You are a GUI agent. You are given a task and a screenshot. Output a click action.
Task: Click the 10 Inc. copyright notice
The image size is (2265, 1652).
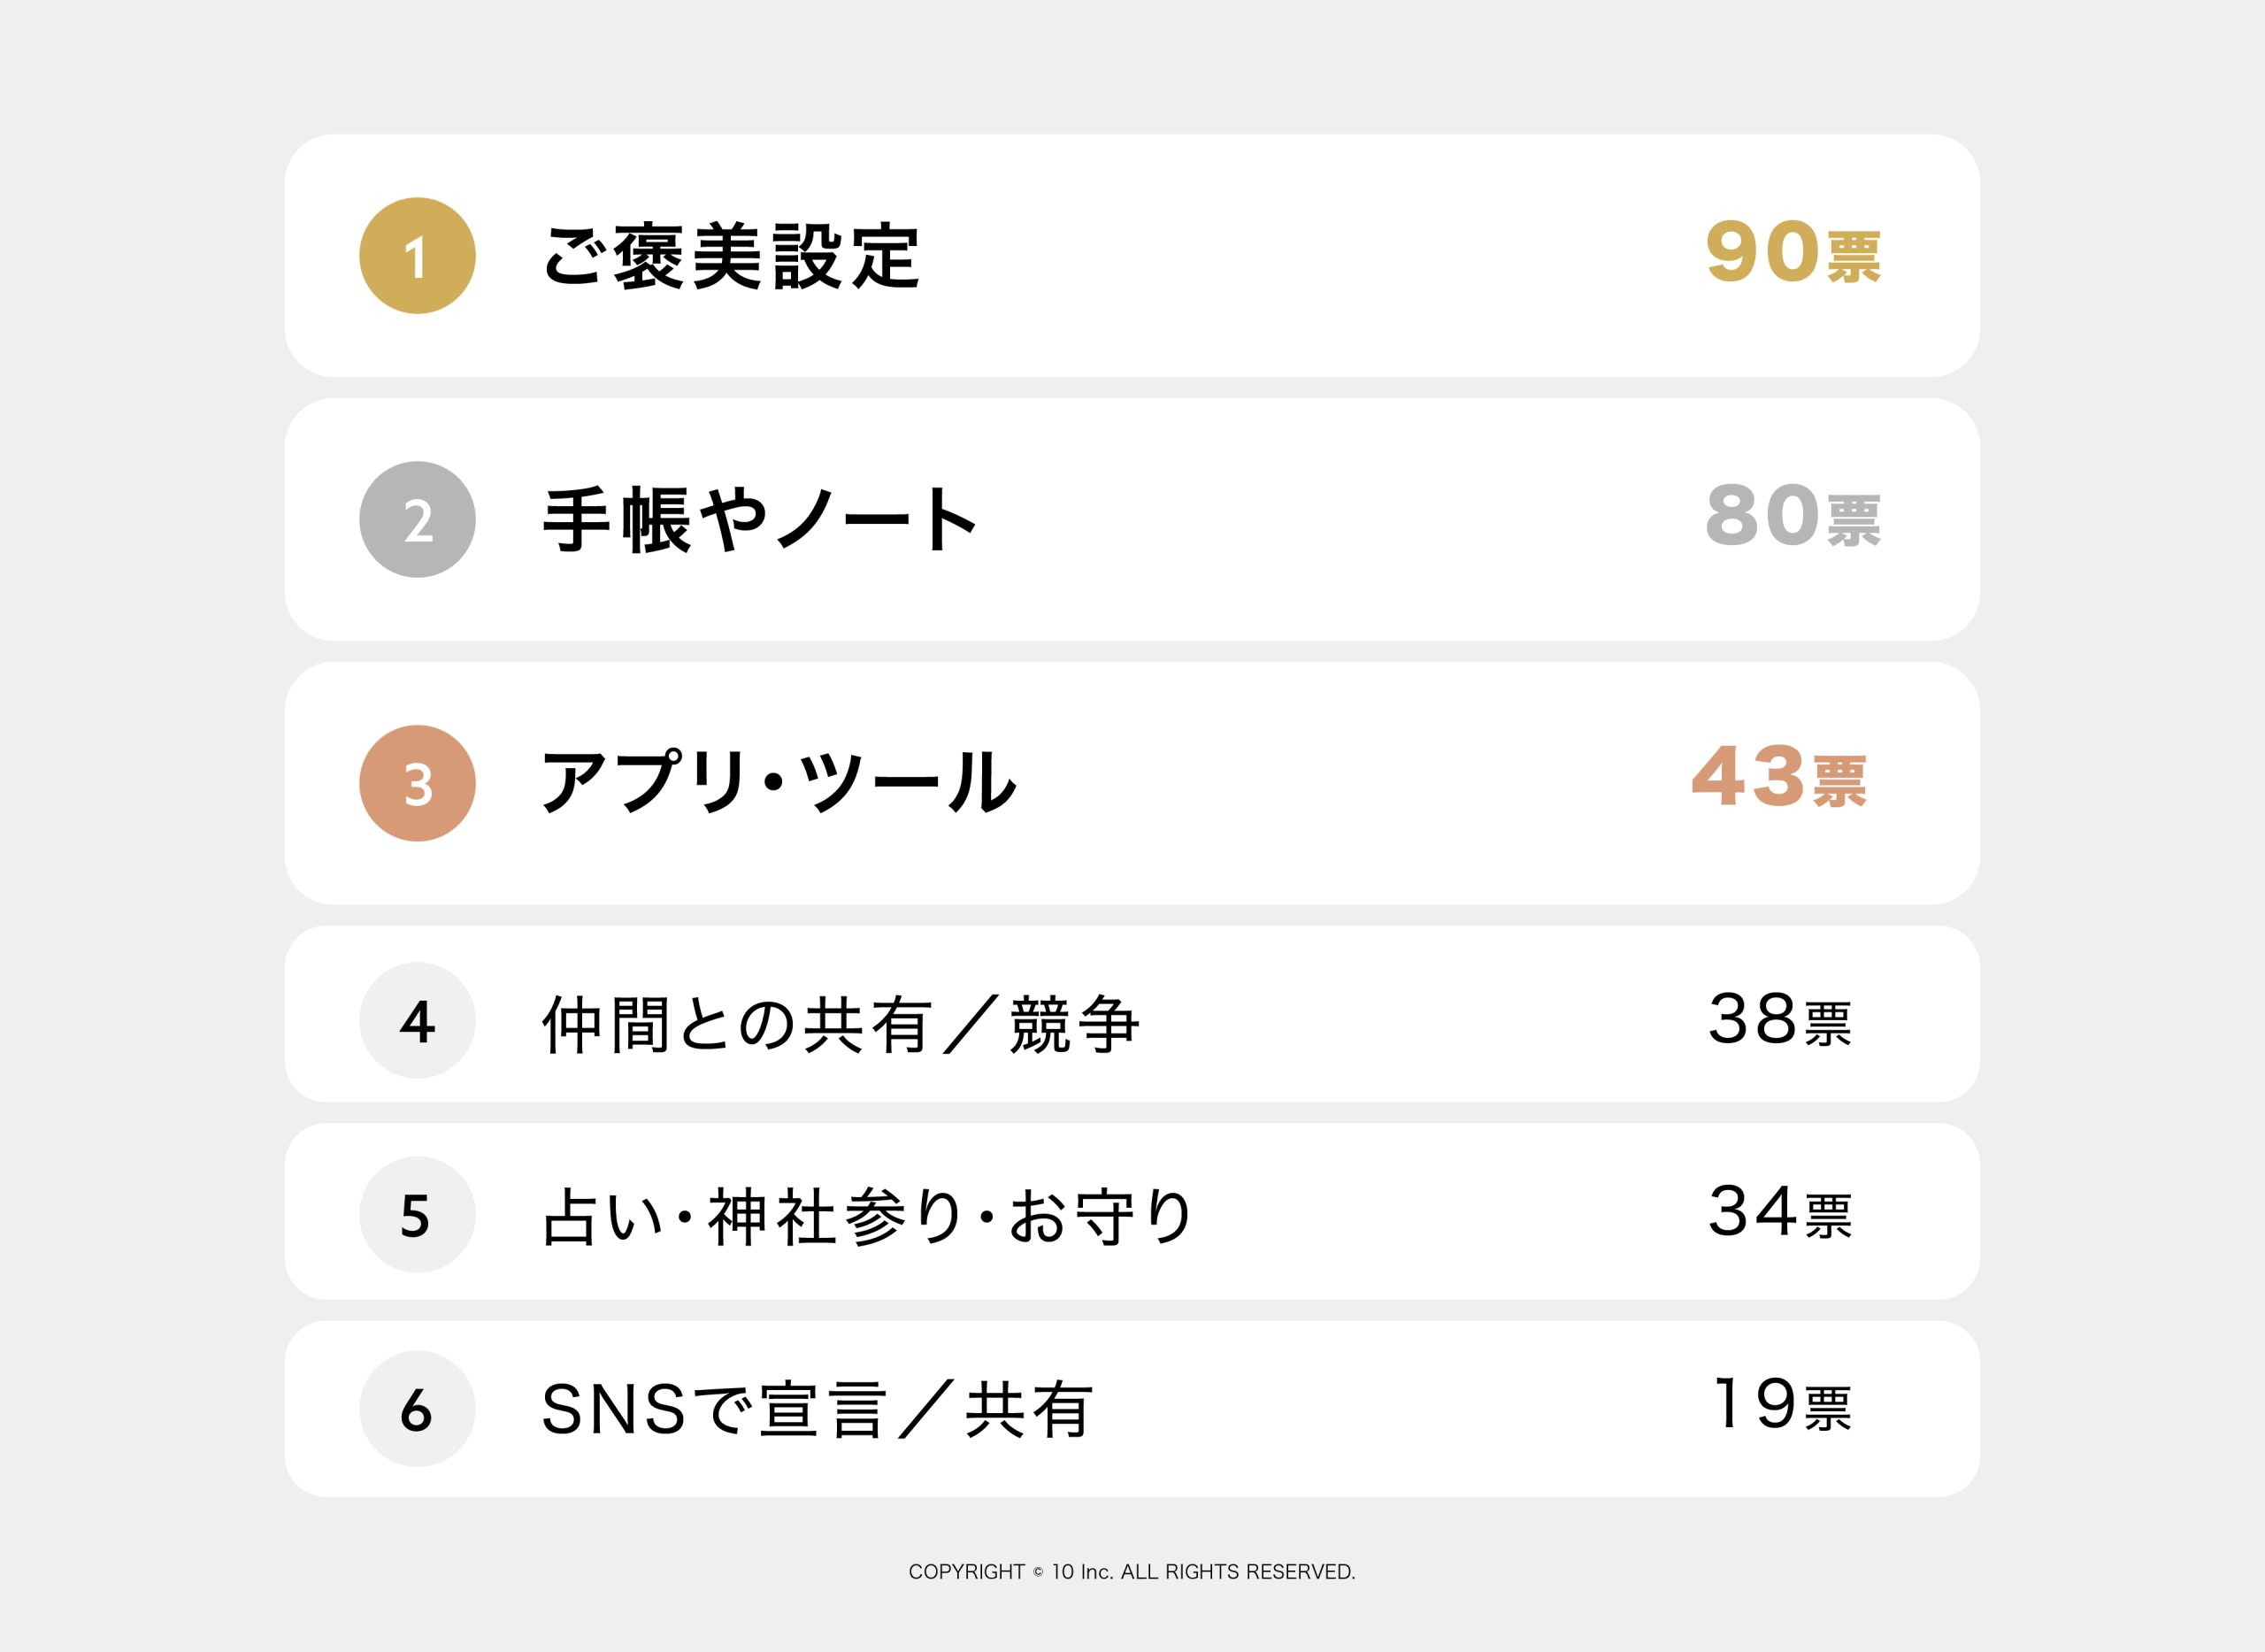click(1132, 1572)
